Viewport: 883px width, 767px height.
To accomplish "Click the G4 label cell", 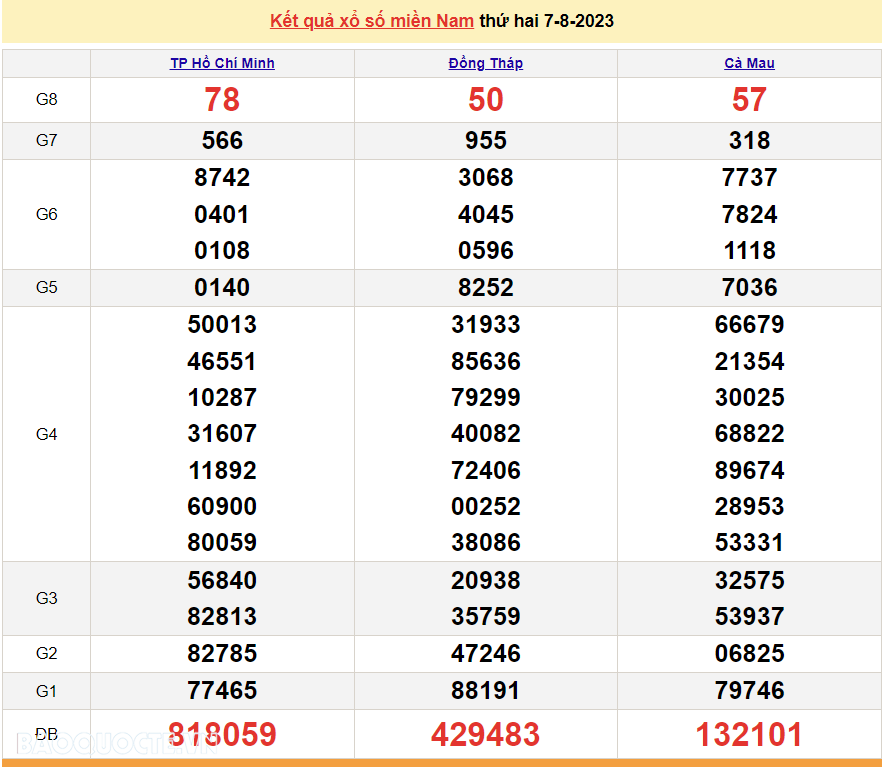I will tap(47, 434).
